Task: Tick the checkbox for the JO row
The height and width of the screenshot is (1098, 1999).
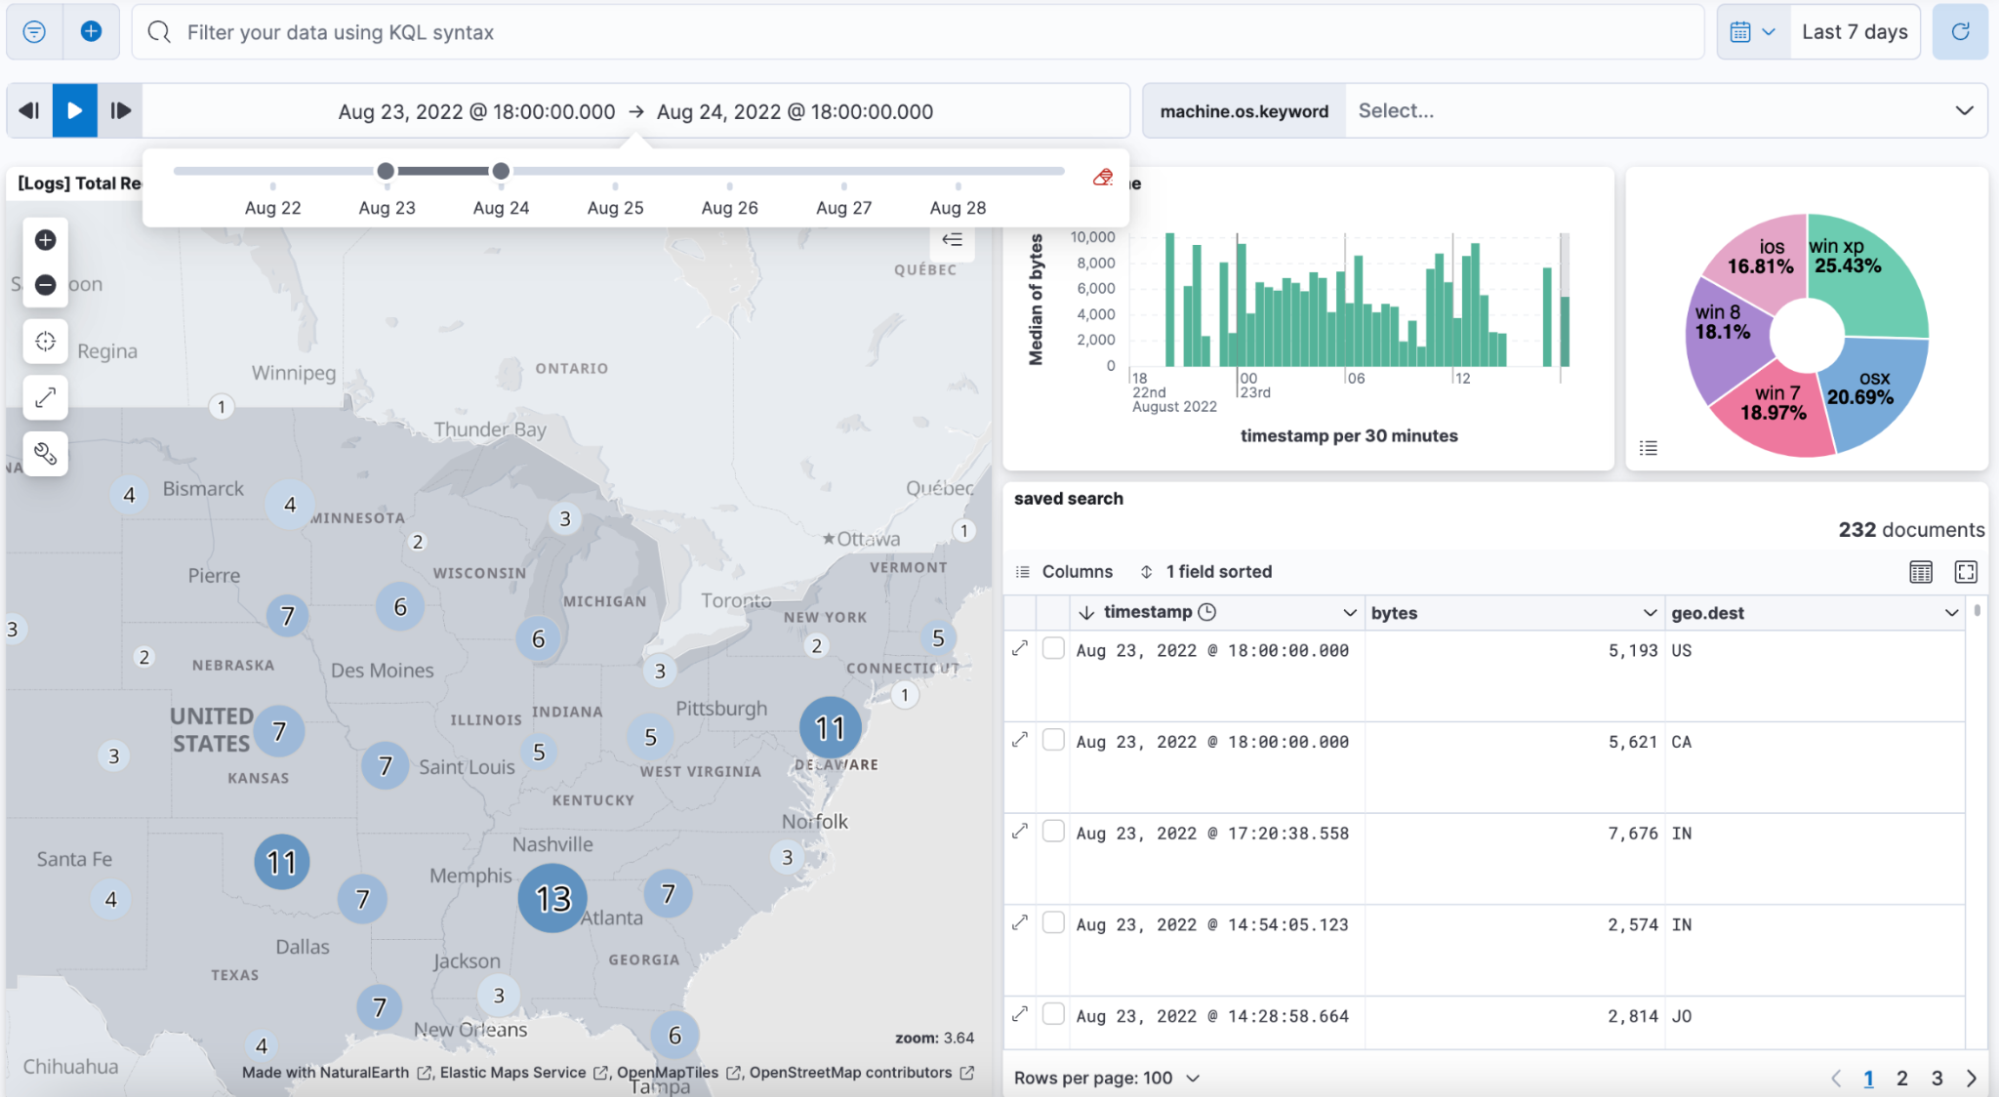Action: click(x=1053, y=1014)
